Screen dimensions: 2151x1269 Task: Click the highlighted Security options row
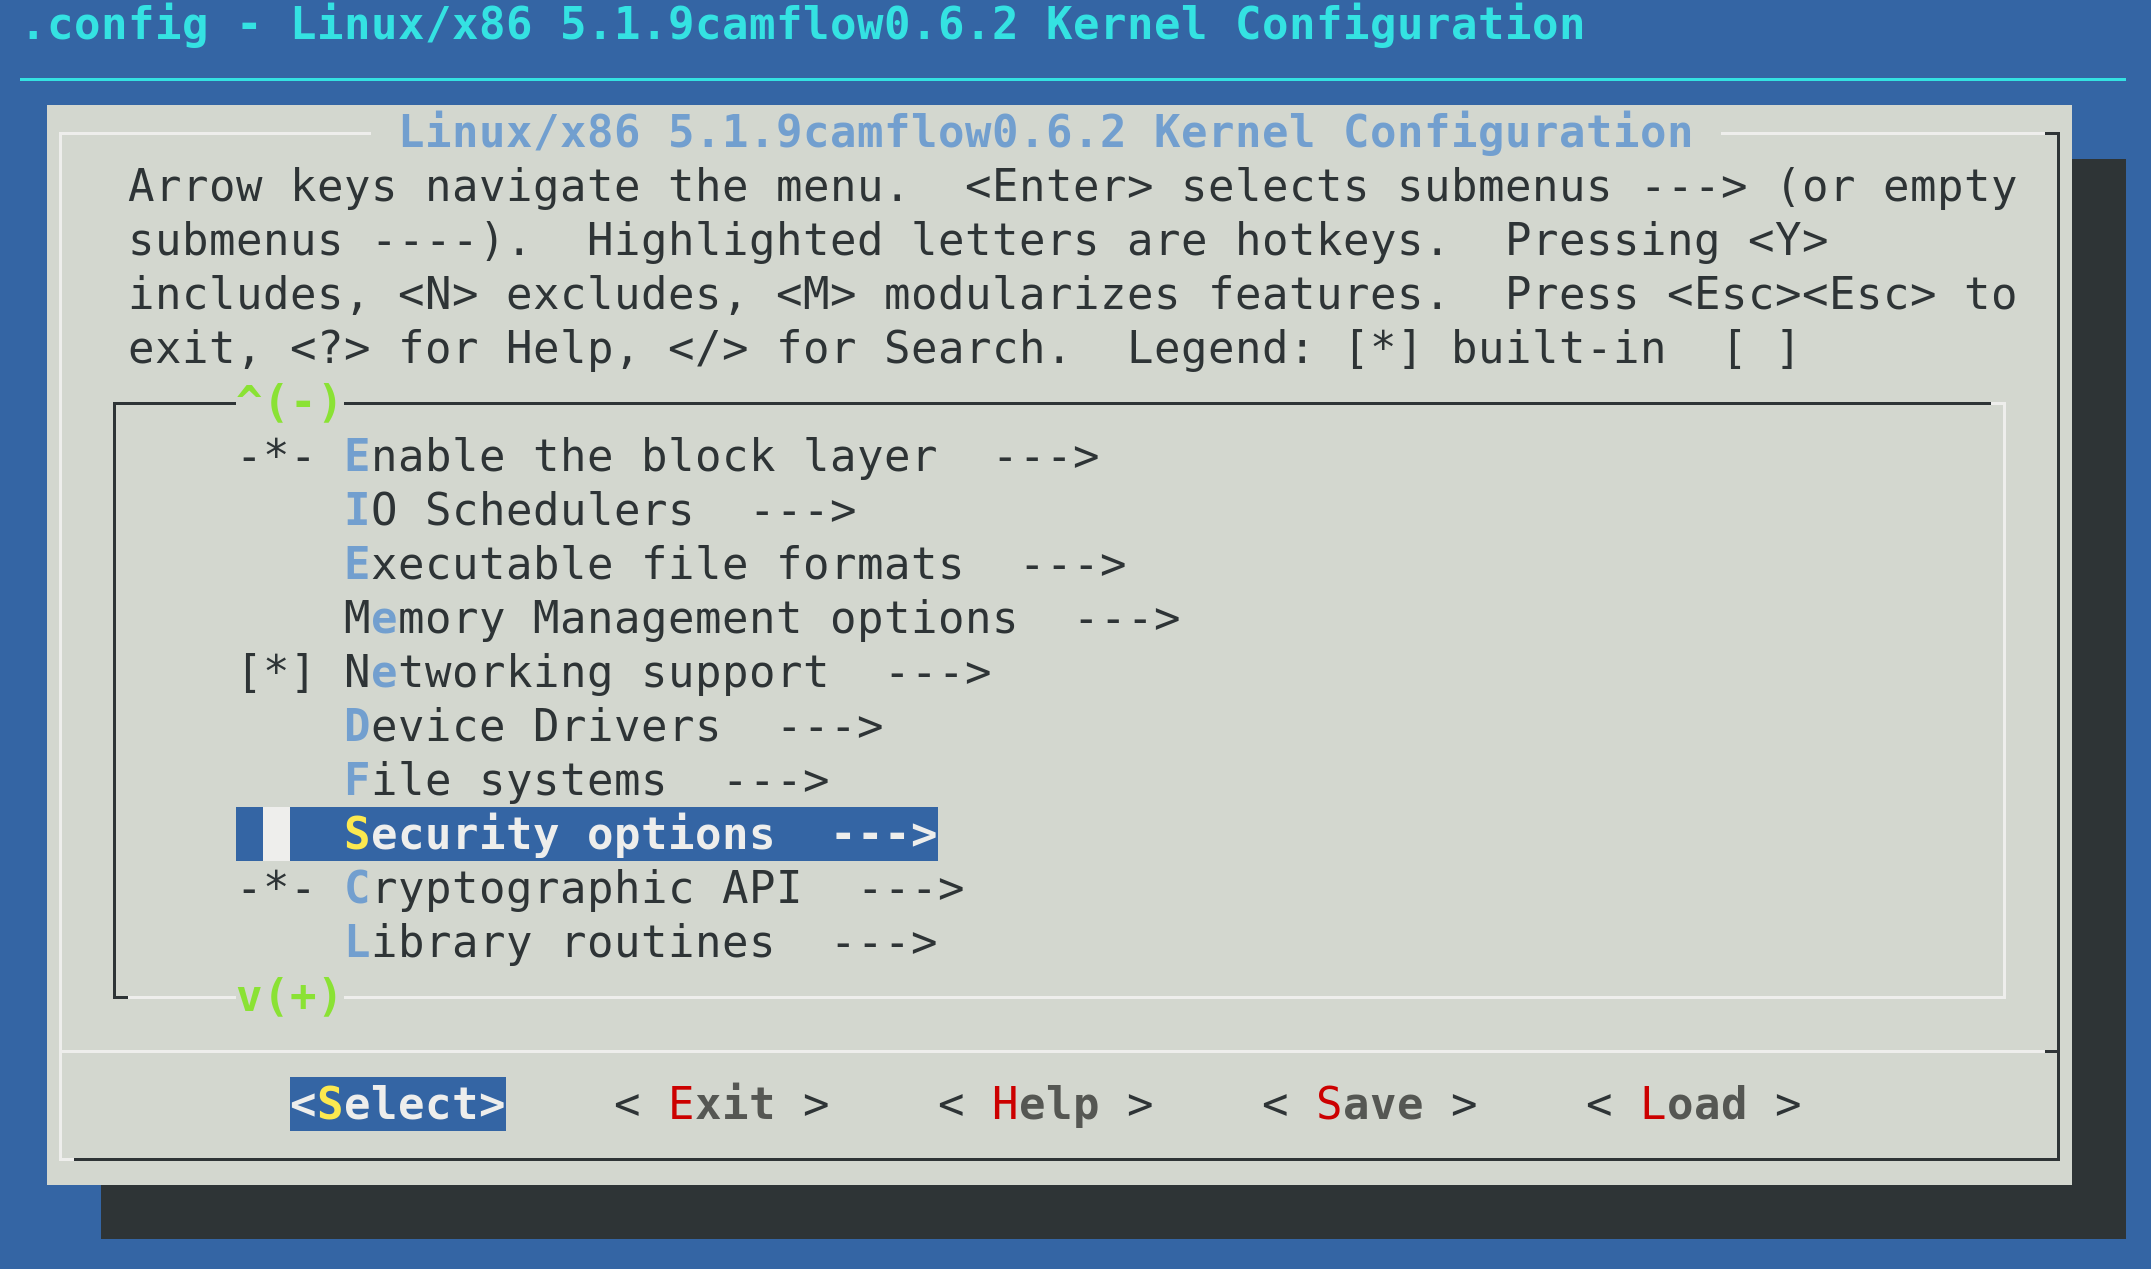[587, 832]
